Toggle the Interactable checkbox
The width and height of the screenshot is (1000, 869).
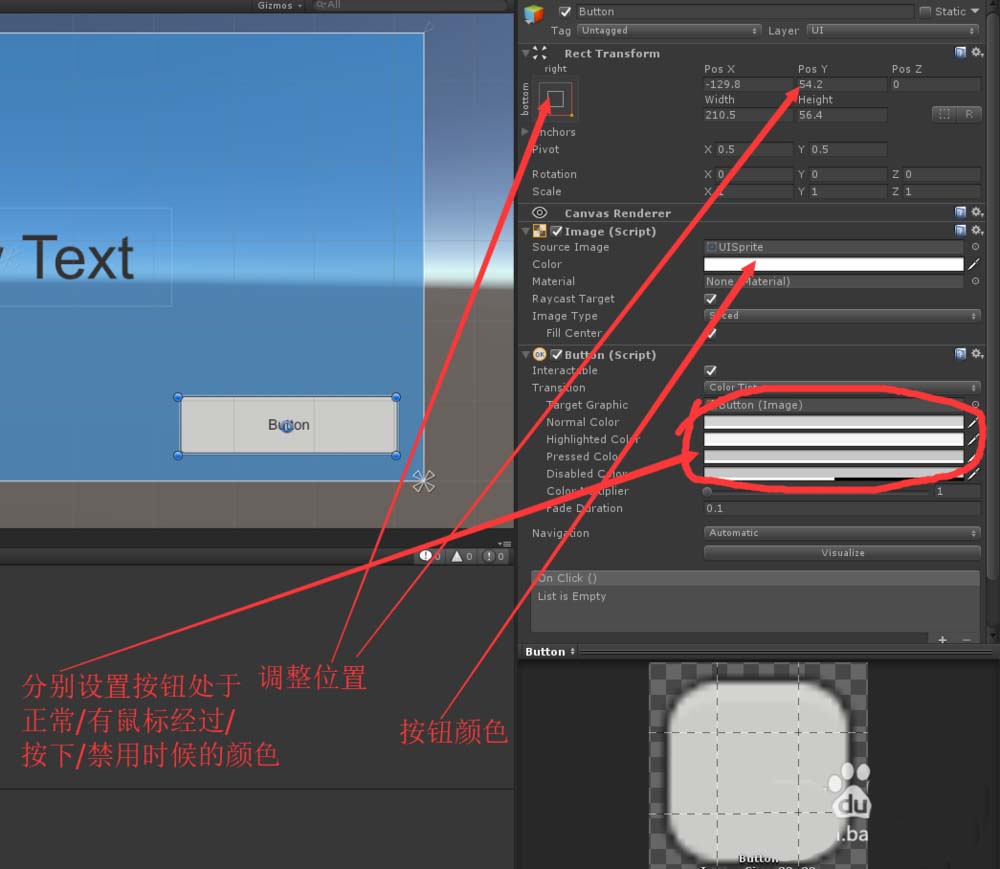click(710, 370)
